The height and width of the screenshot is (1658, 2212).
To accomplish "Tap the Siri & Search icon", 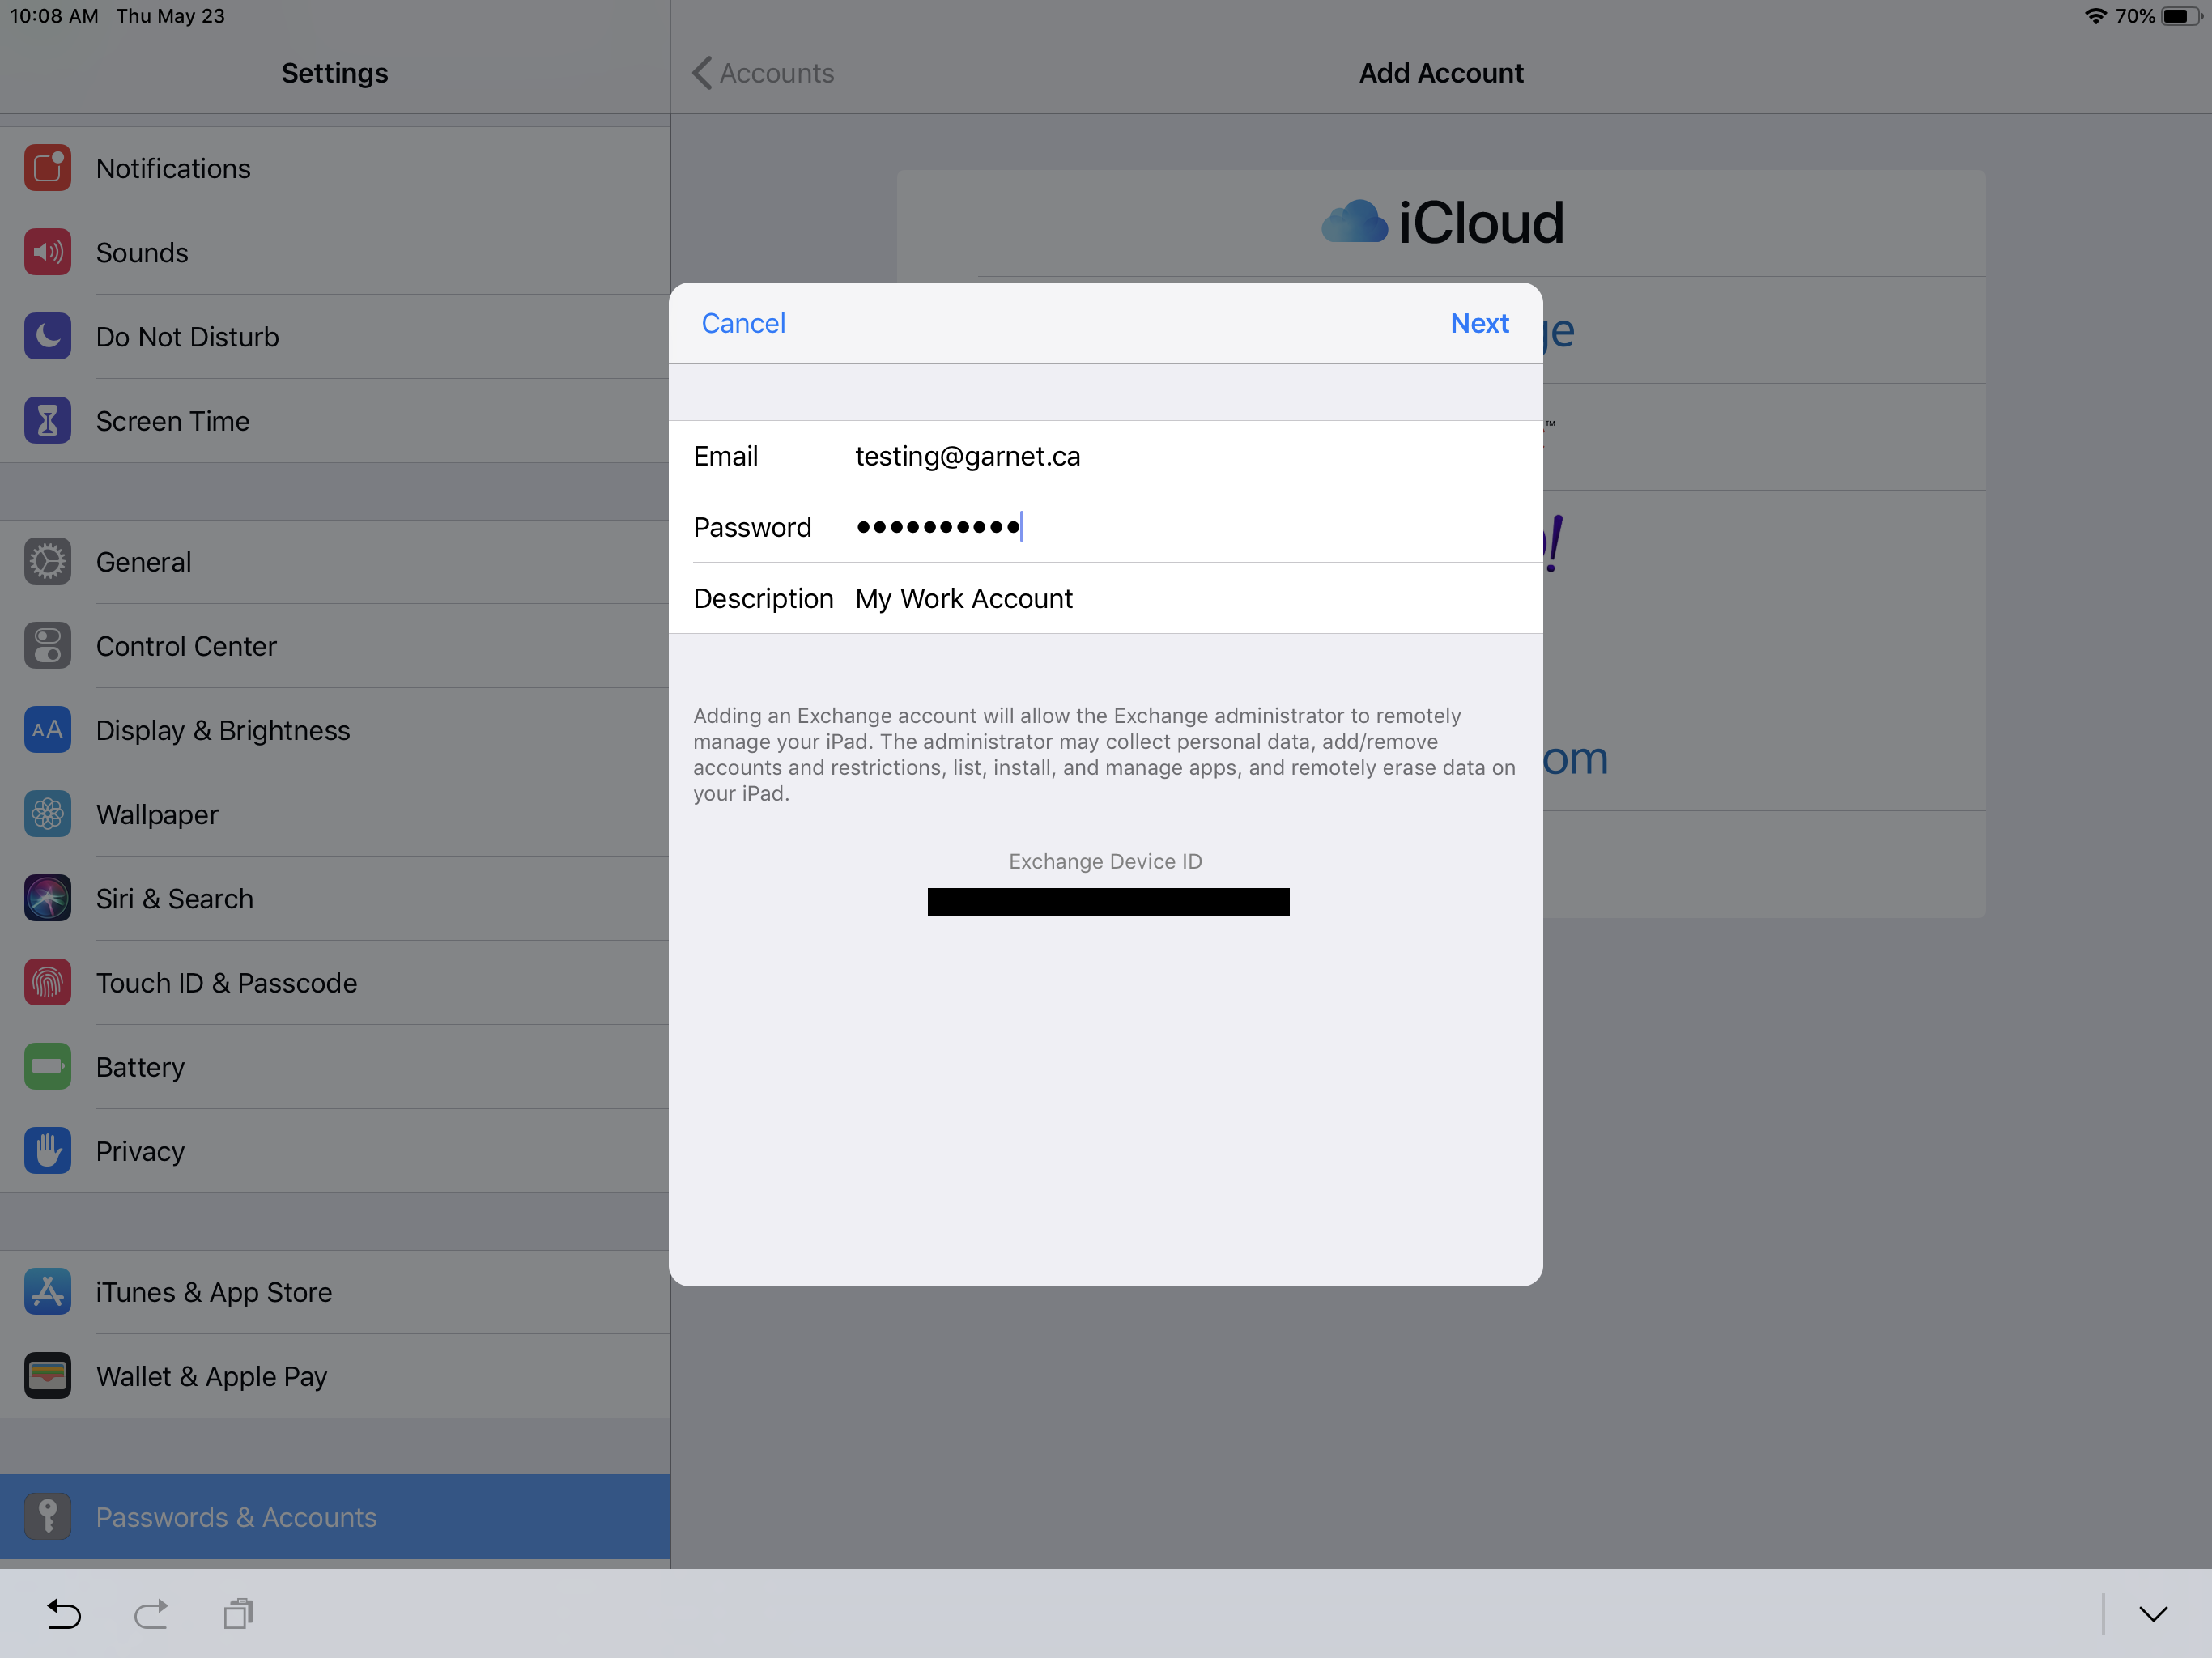I will (x=47, y=898).
